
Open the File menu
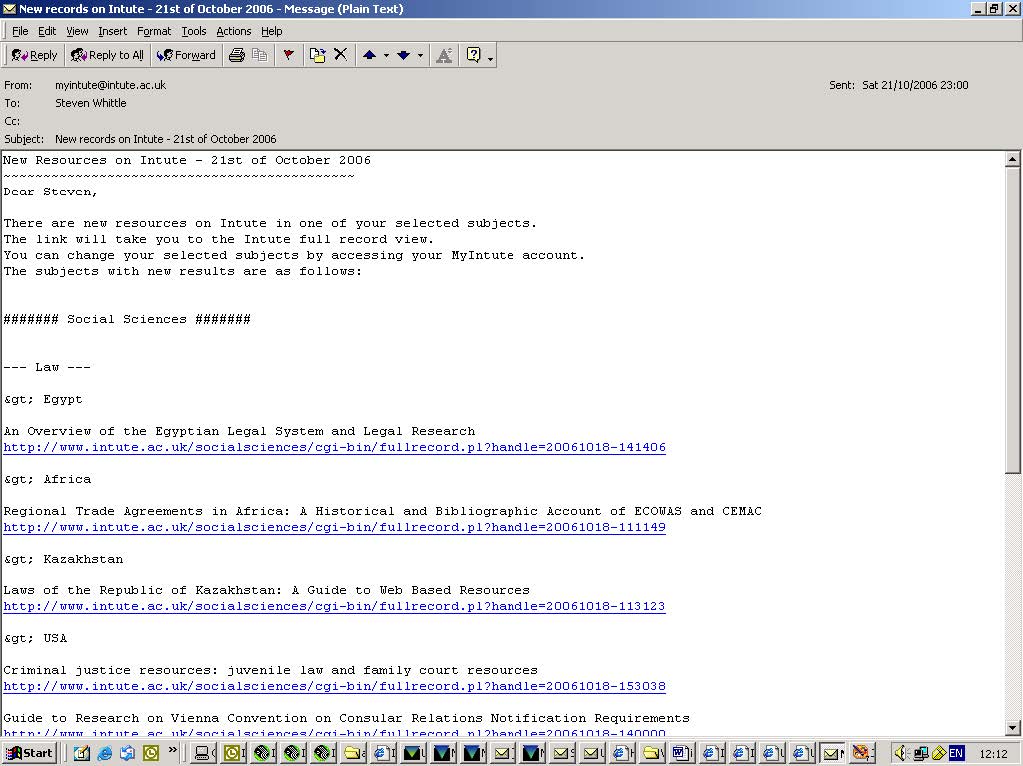tap(20, 31)
